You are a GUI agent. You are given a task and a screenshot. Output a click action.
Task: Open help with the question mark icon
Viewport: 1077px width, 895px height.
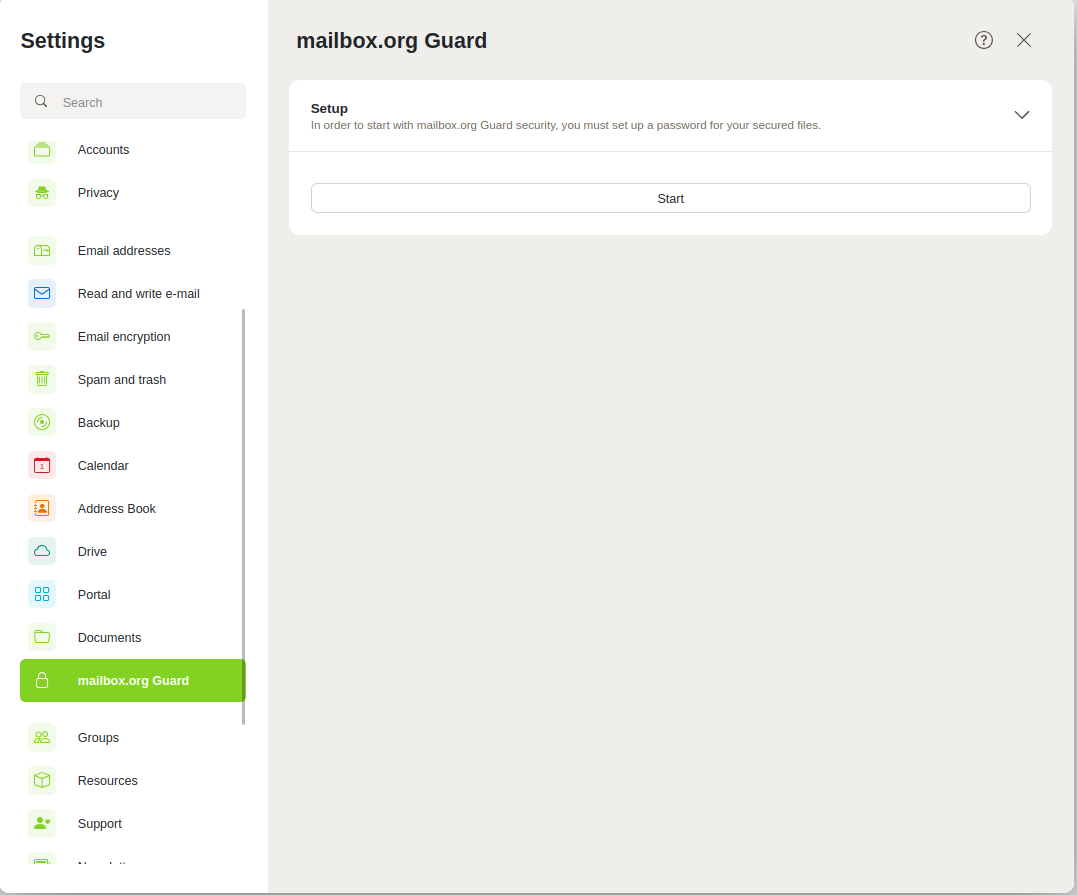pyautogui.click(x=984, y=41)
